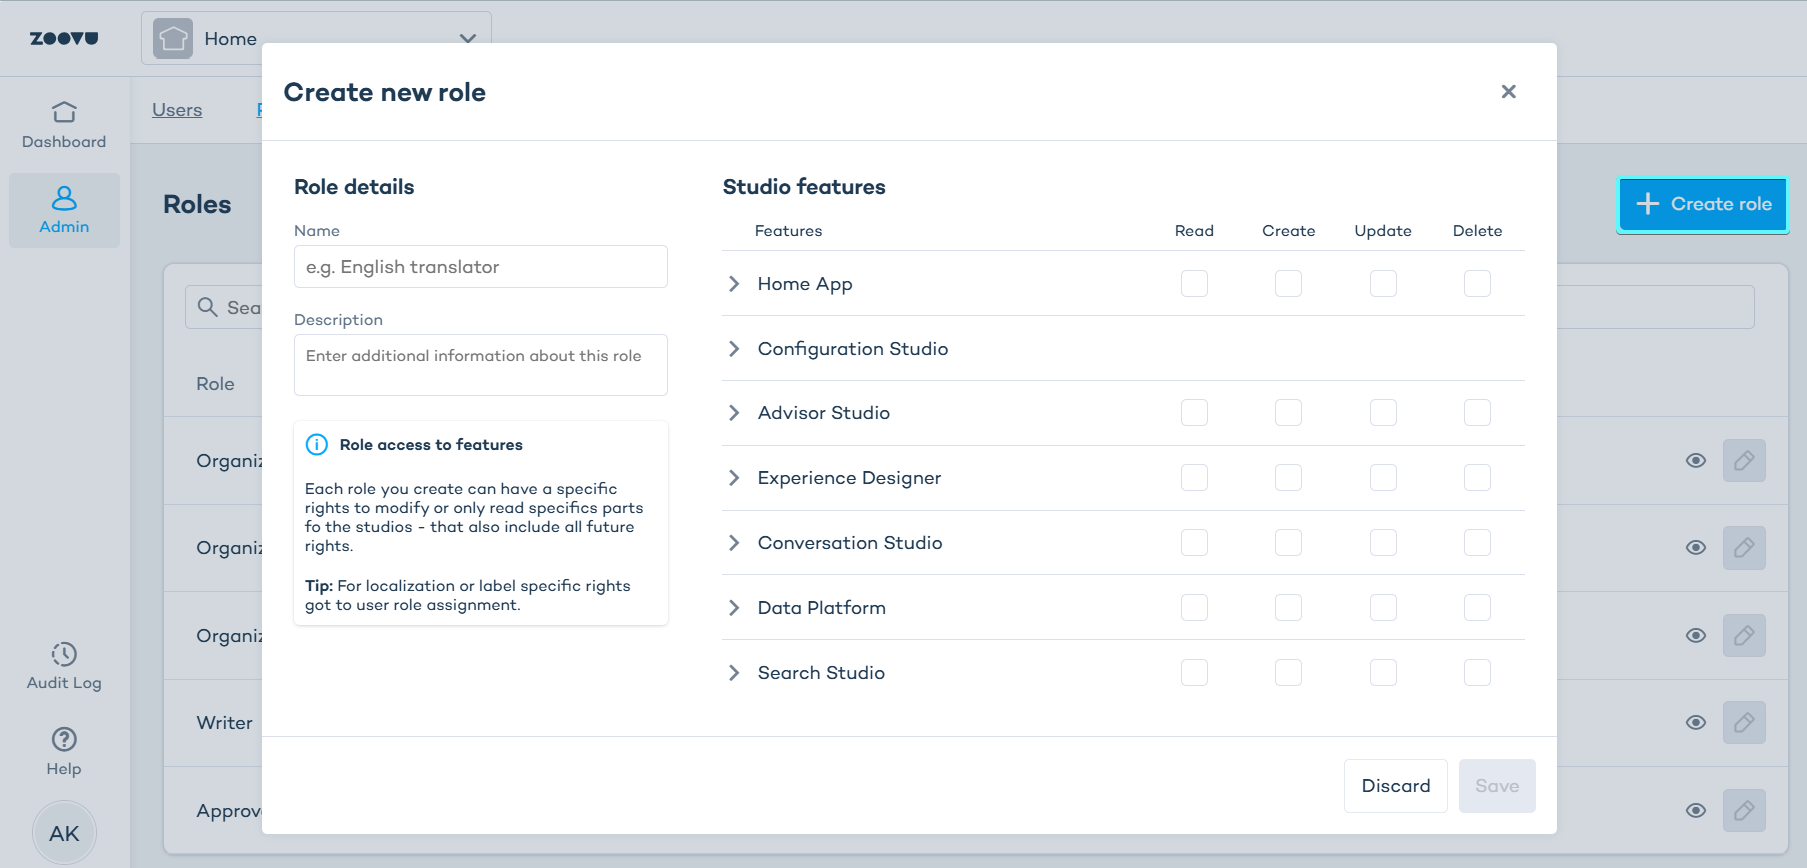
Task: Click the Create role button
Action: (x=1703, y=204)
